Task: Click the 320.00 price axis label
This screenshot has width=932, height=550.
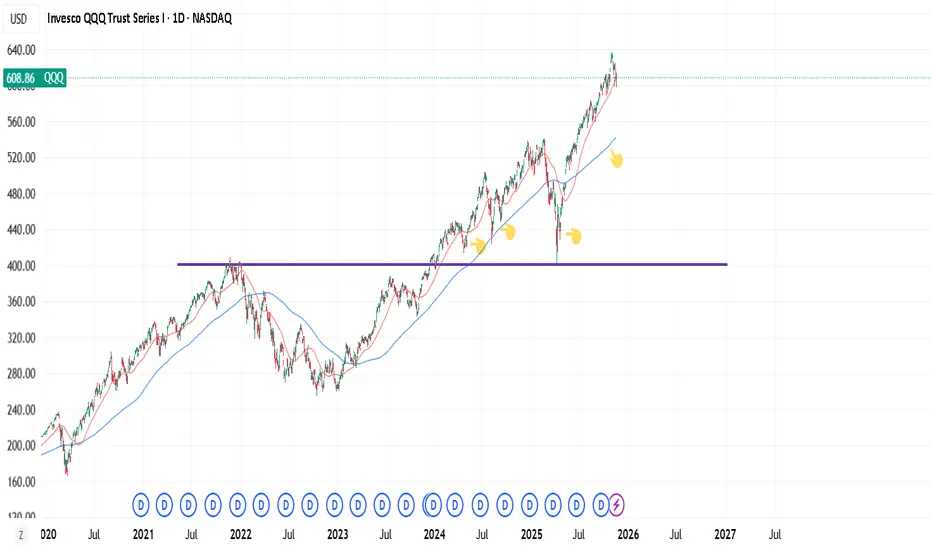Action: (21, 338)
